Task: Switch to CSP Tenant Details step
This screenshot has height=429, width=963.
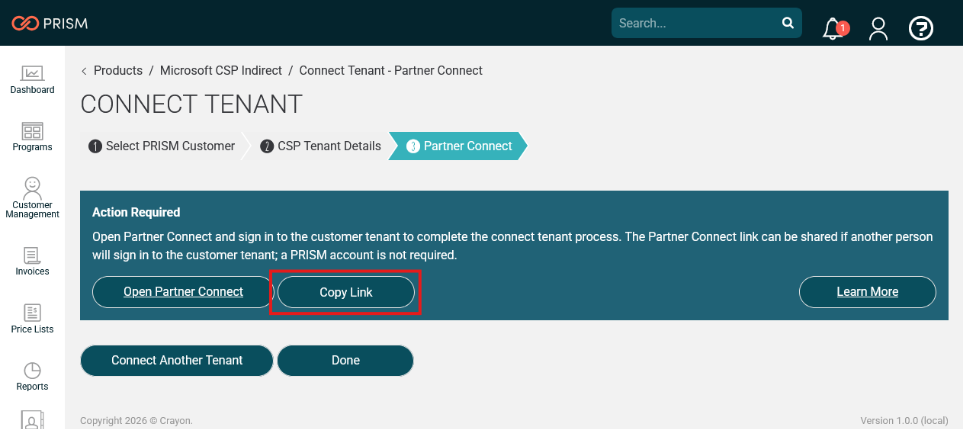Action: click(320, 146)
